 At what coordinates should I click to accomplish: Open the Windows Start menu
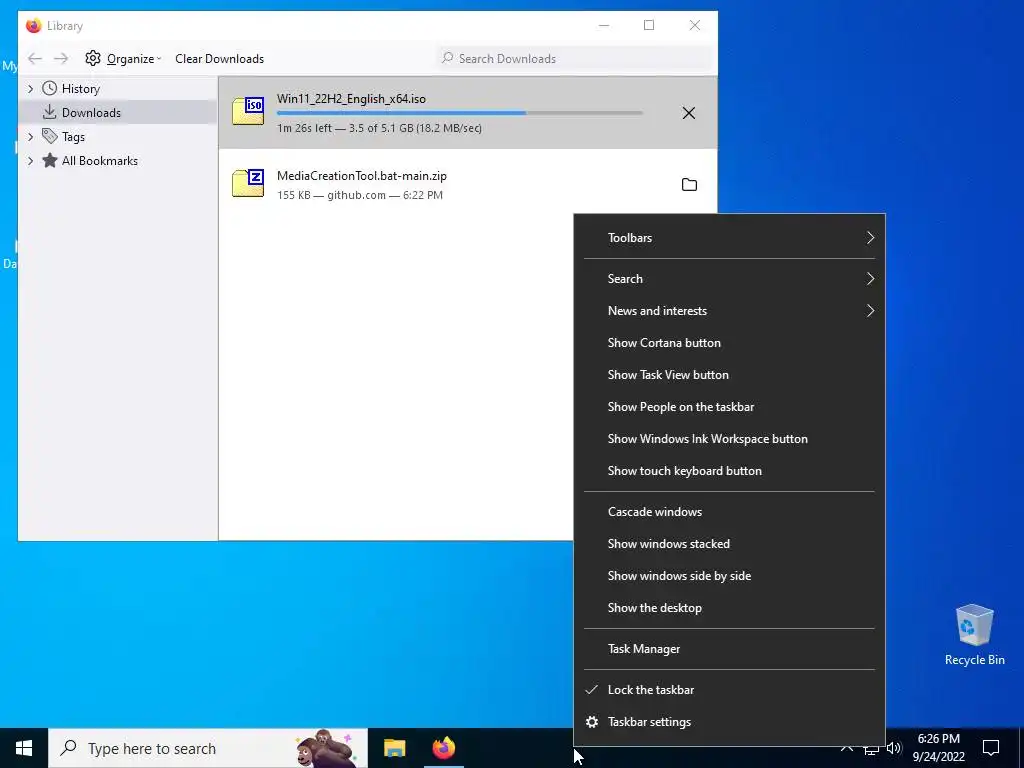(x=24, y=748)
